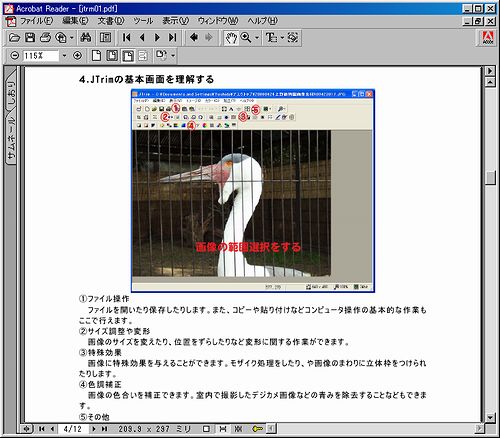
Task: Go to next page in status bar
Action: pyautogui.click(x=94, y=429)
